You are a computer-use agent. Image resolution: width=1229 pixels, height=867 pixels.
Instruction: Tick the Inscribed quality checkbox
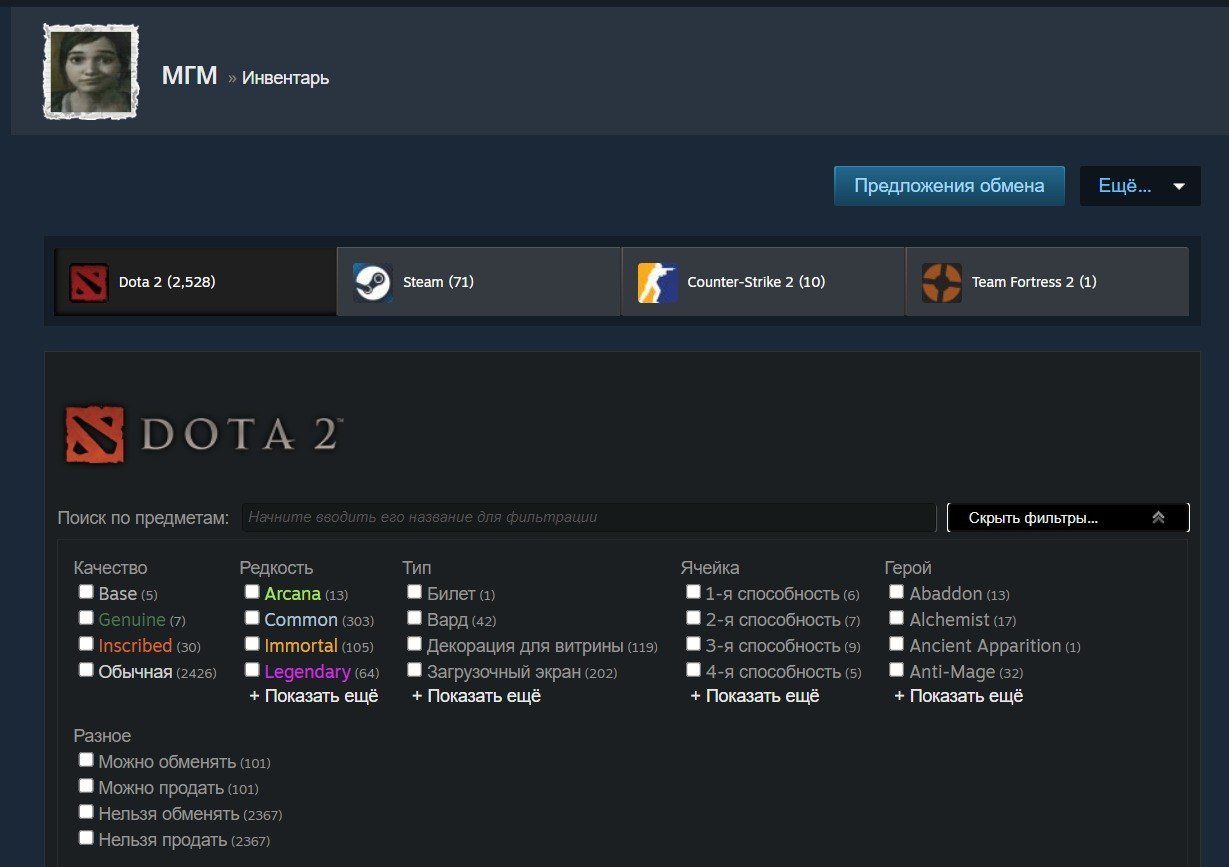pyautogui.click(x=87, y=644)
